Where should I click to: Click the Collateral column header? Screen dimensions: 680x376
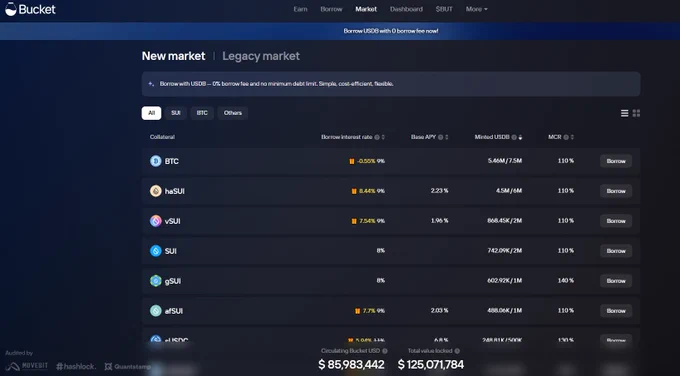[x=162, y=137]
